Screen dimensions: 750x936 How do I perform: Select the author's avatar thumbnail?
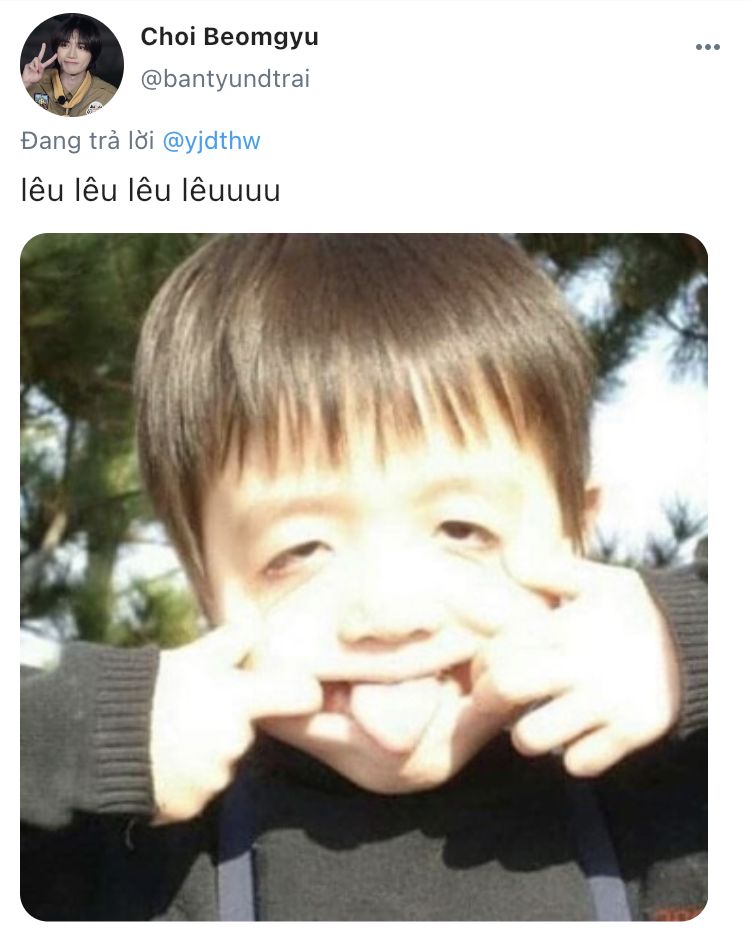tap(72, 65)
